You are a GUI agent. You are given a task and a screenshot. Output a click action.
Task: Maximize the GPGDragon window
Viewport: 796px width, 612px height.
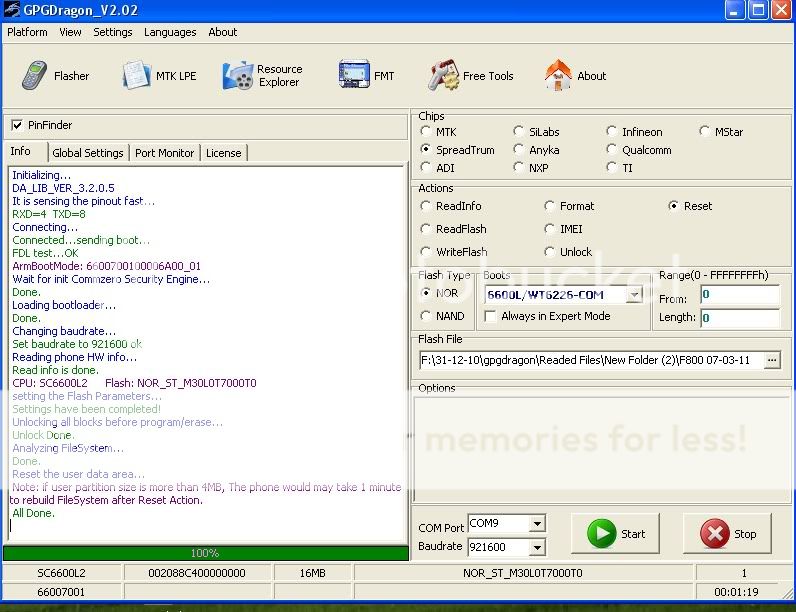[758, 10]
